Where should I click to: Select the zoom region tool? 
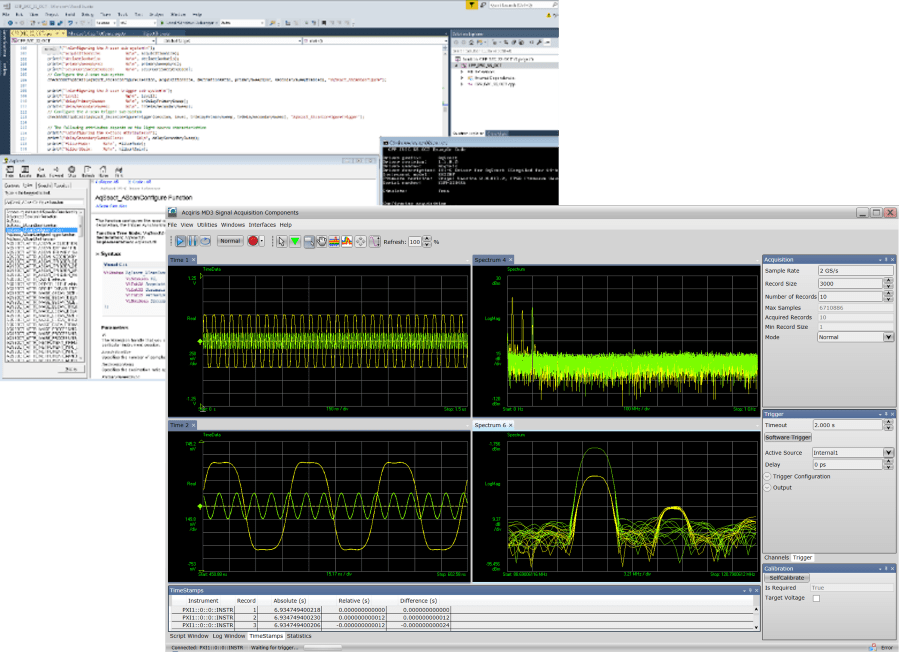click(x=309, y=241)
